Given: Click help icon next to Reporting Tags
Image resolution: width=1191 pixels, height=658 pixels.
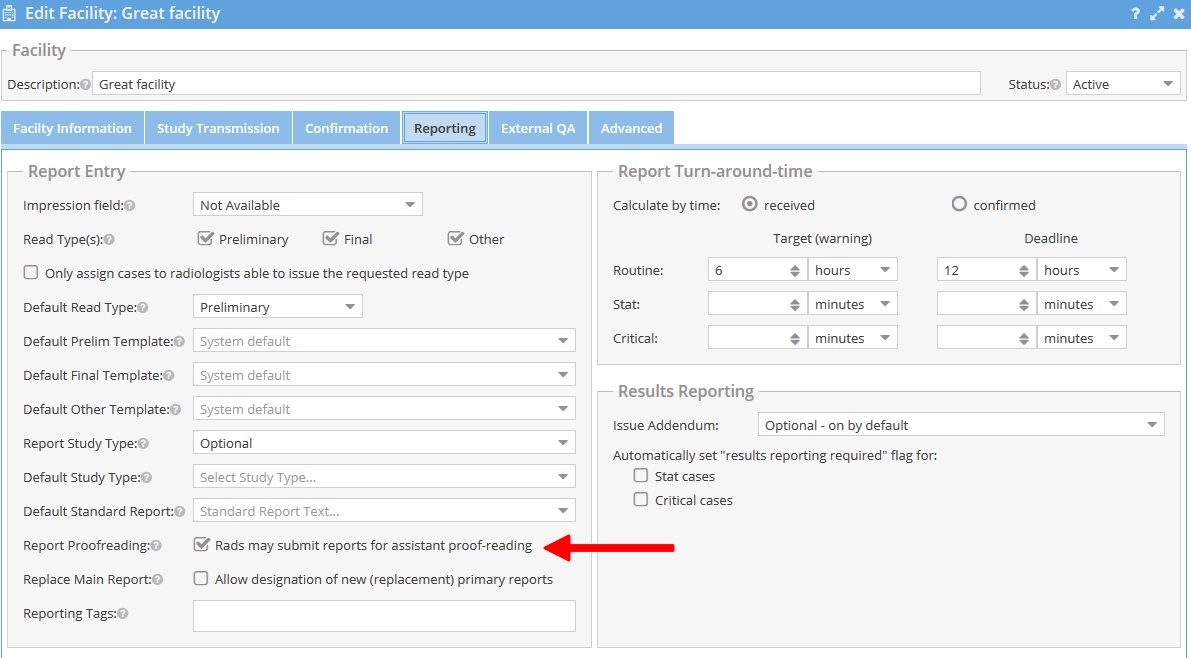Looking at the screenshot, I should tap(123, 614).
